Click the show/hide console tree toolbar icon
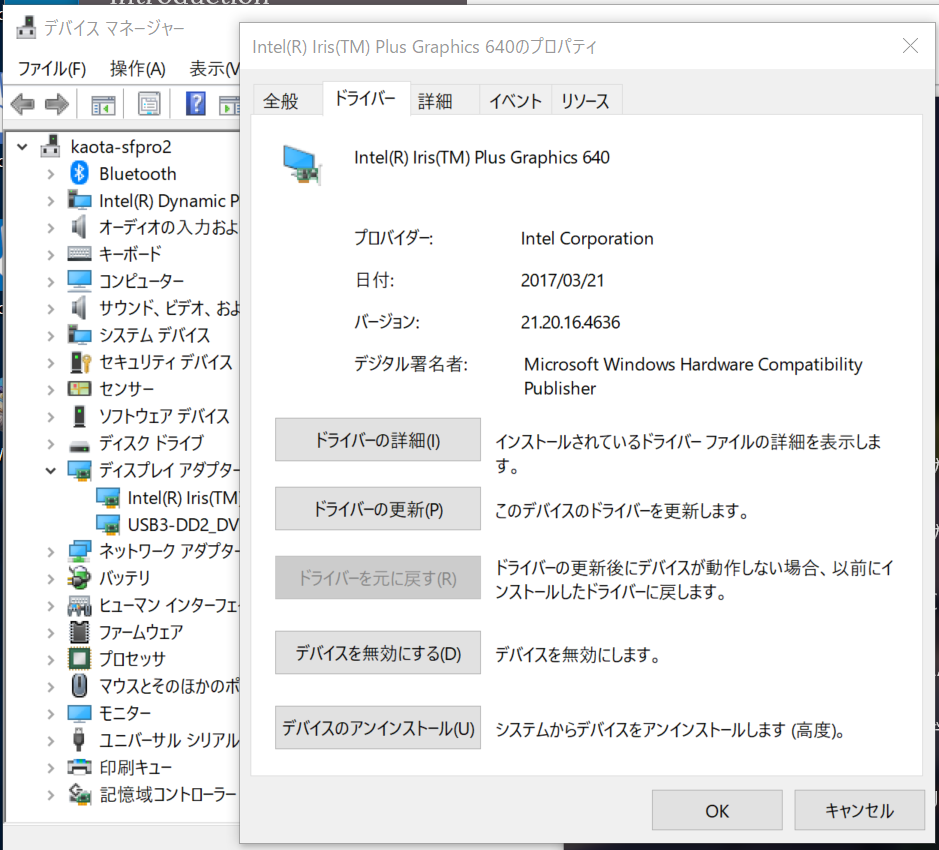 tap(103, 104)
